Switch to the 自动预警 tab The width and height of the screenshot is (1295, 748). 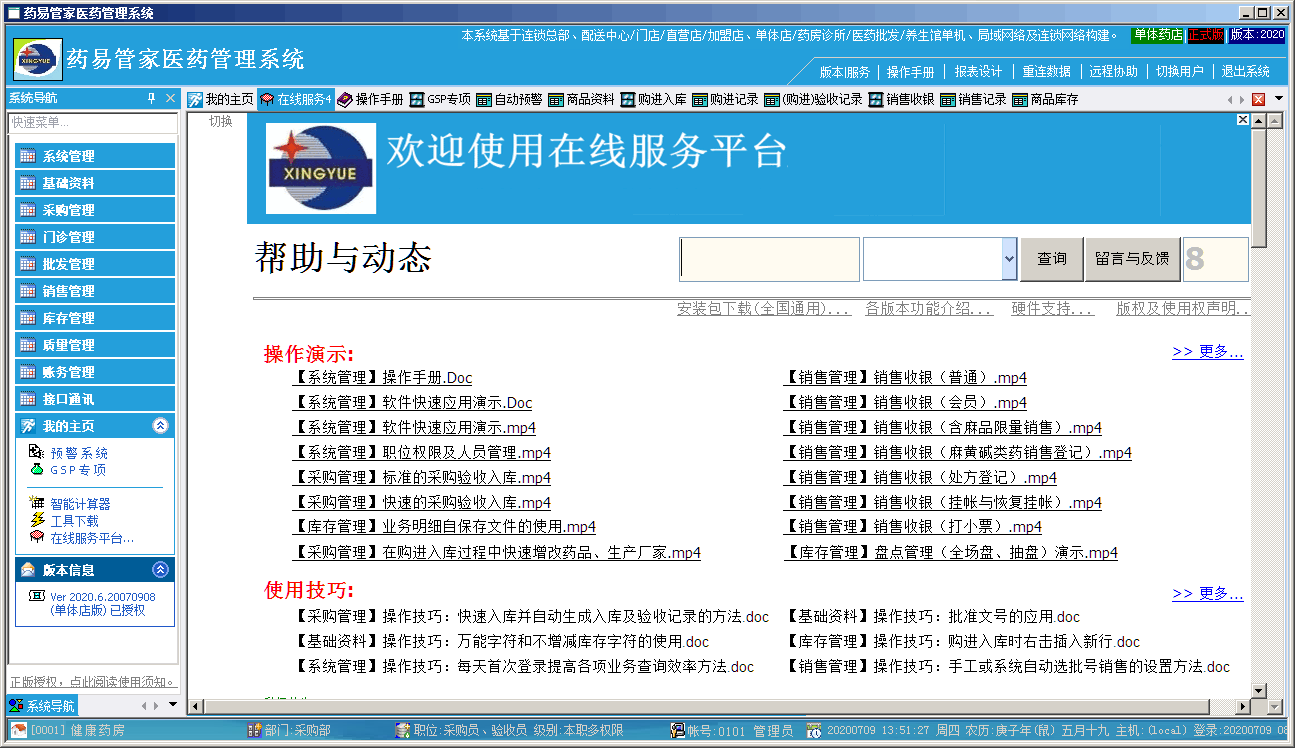(509, 99)
